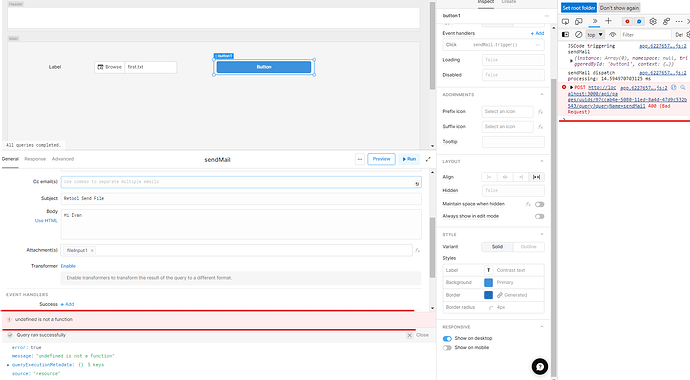Open options for the Click event handler
Screen dimensions: 690x380
click(x=538, y=45)
